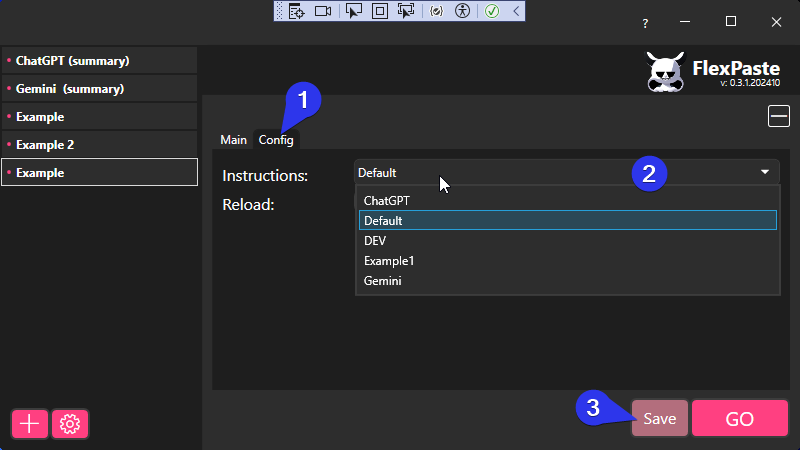Click the video camera toolbar icon
Image resolution: width=800 pixels, height=450 pixels.
323,11
